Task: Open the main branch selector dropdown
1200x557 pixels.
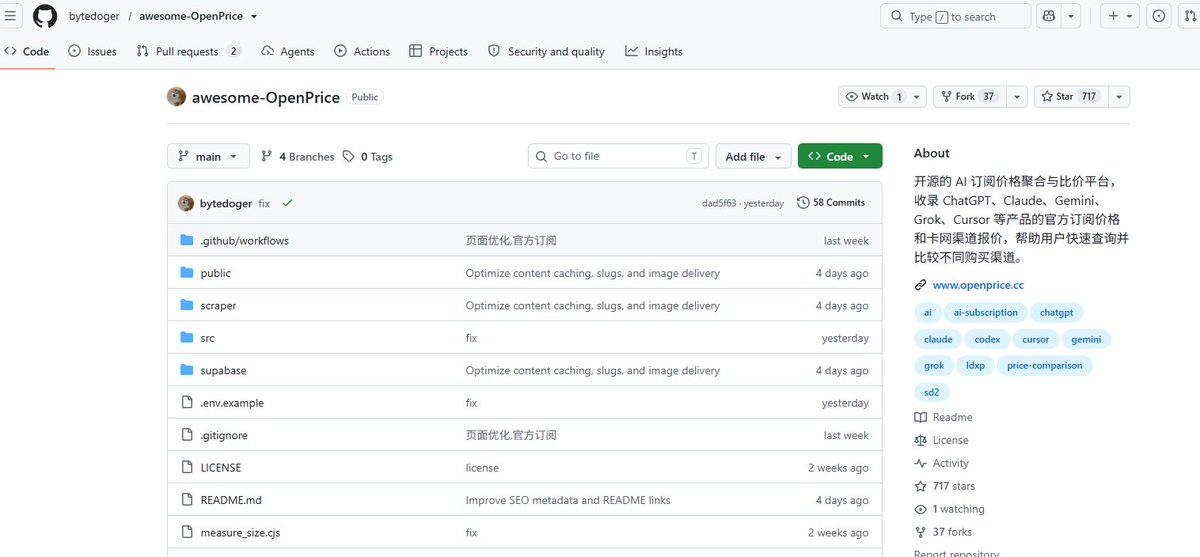Action: tap(208, 157)
